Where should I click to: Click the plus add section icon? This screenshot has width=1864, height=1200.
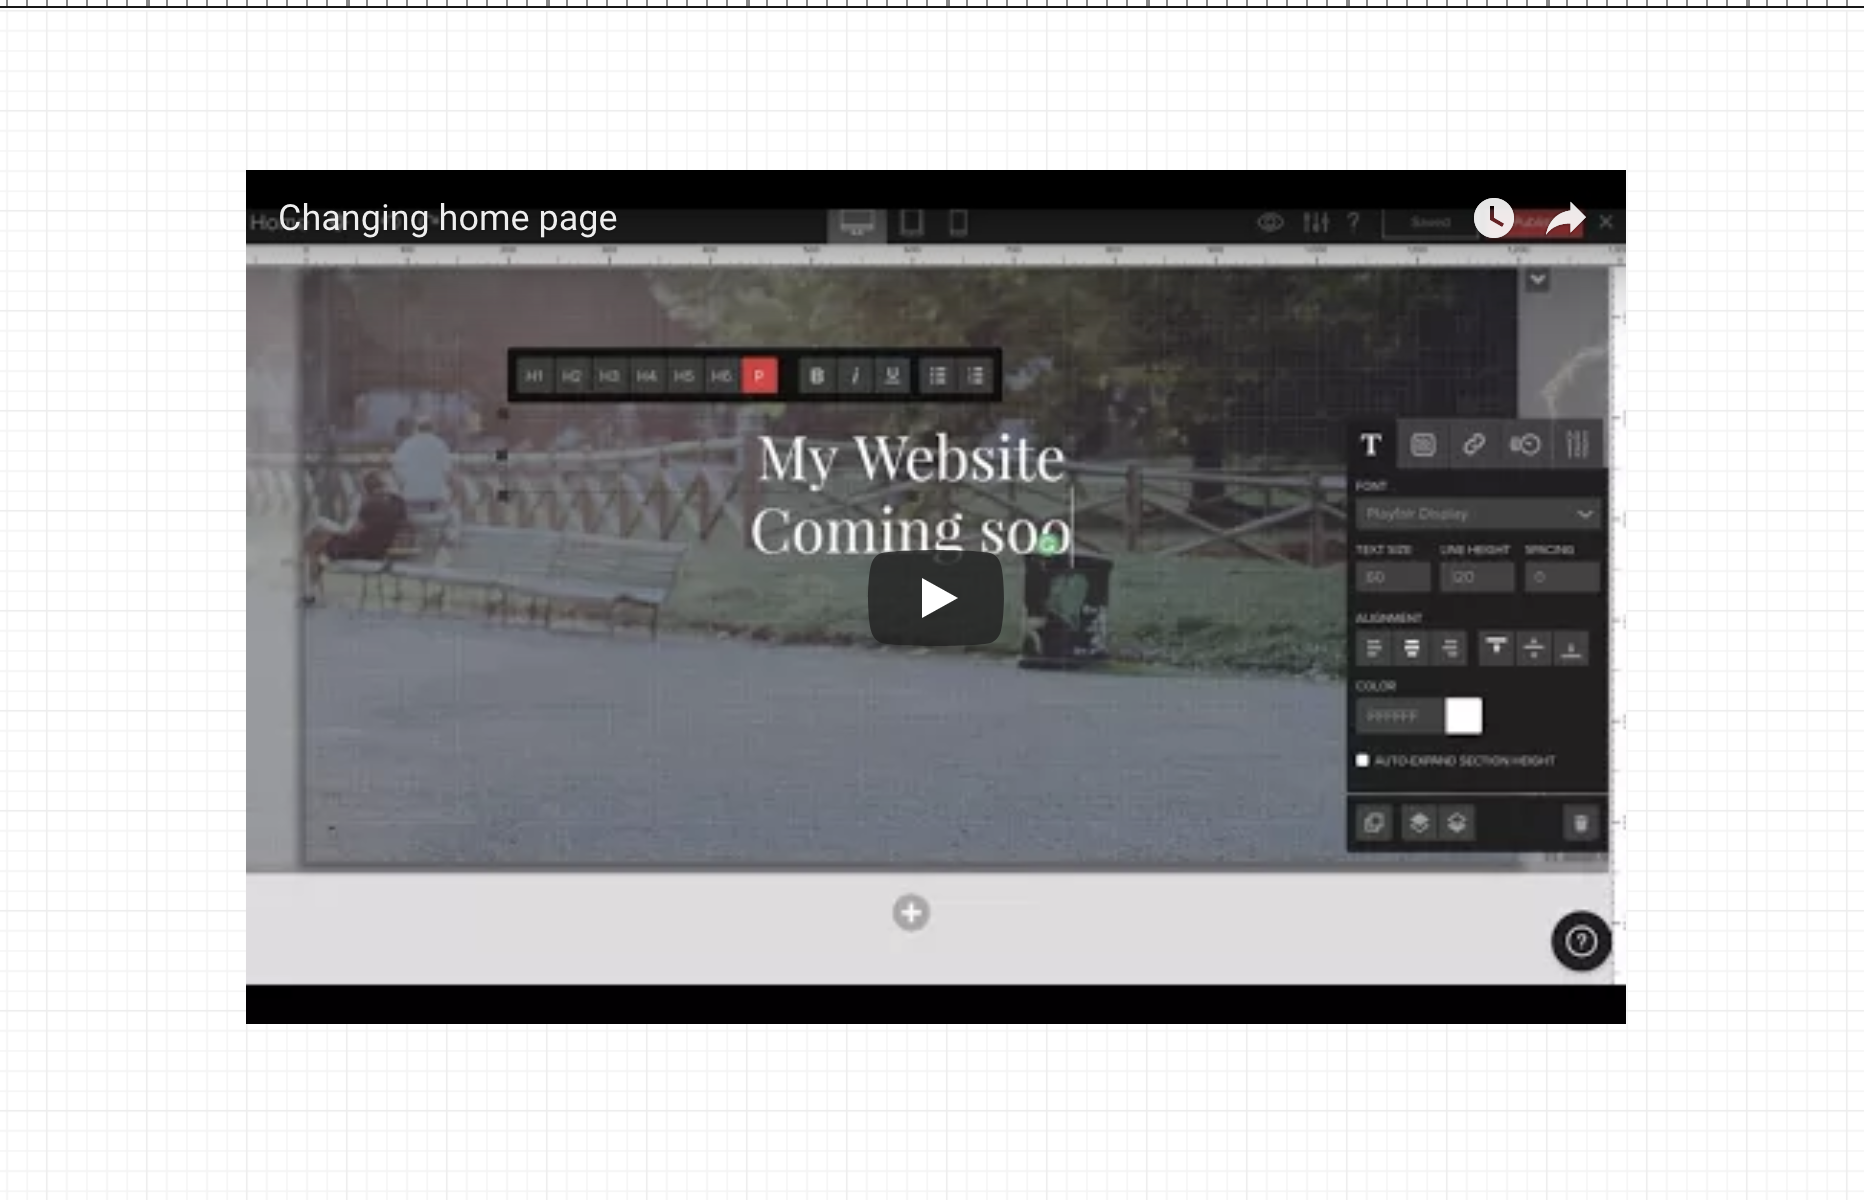tap(910, 913)
